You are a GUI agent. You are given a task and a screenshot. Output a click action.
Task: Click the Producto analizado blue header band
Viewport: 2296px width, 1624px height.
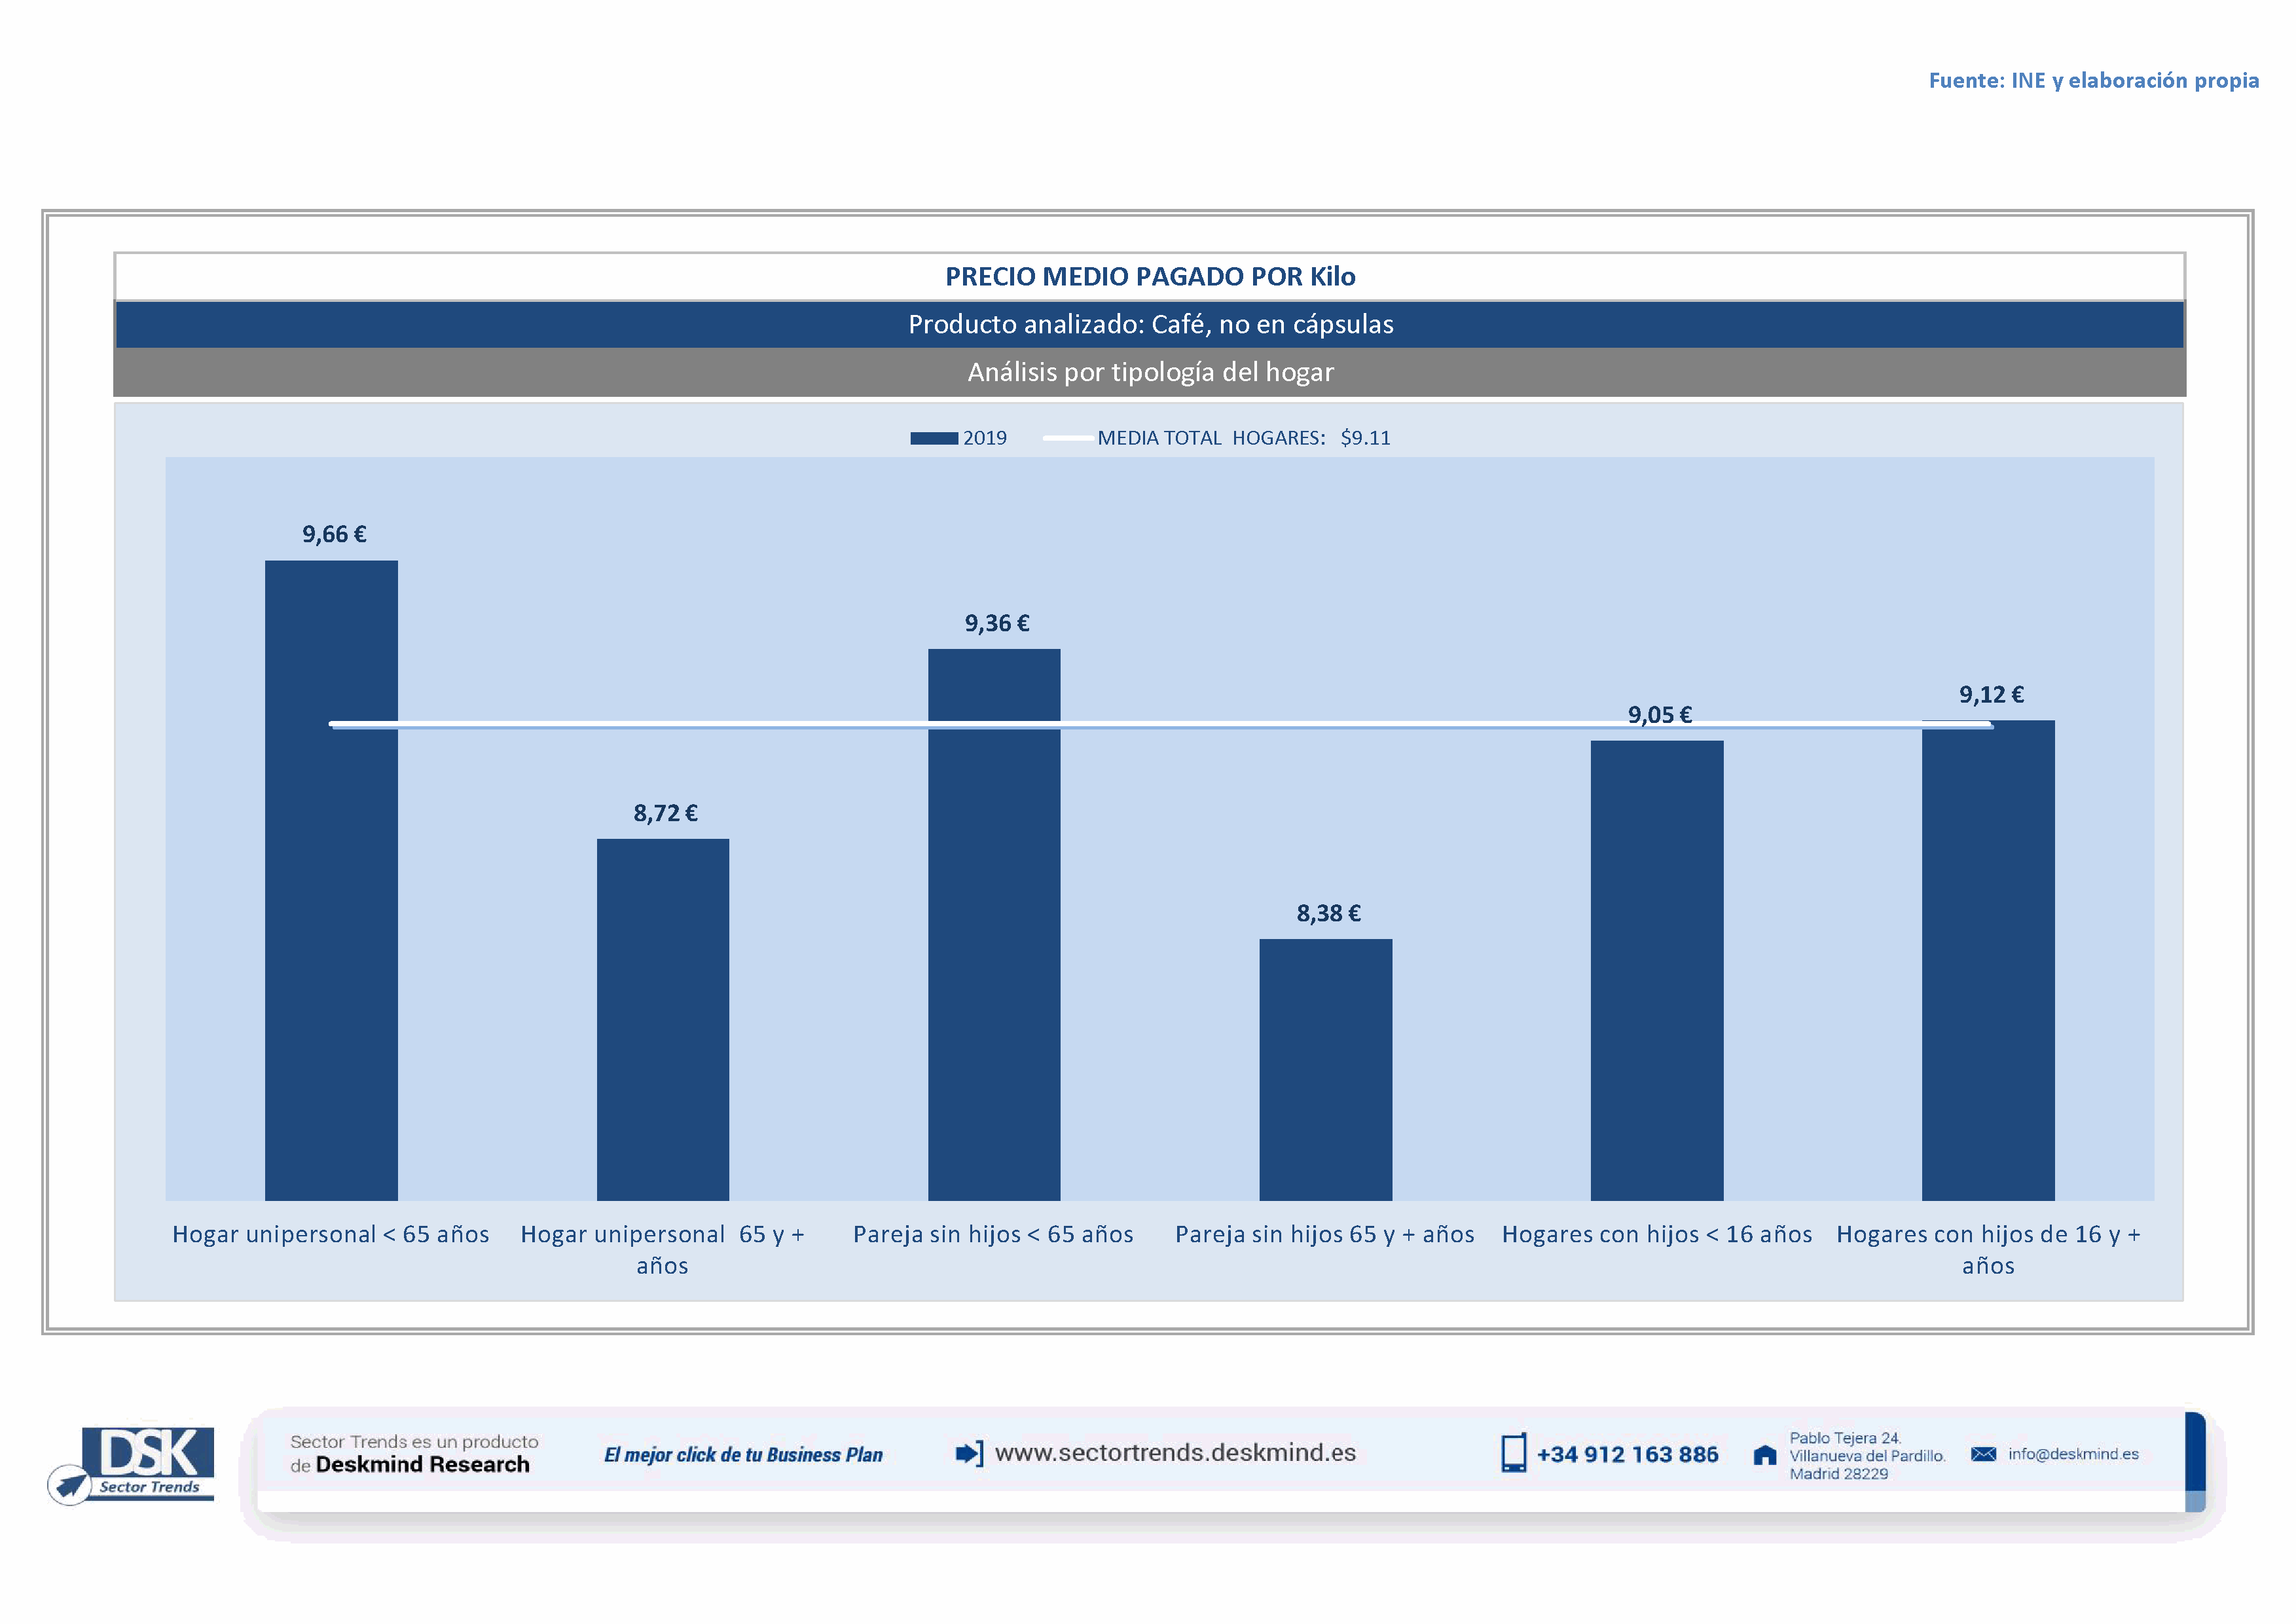tap(1150, 324)
